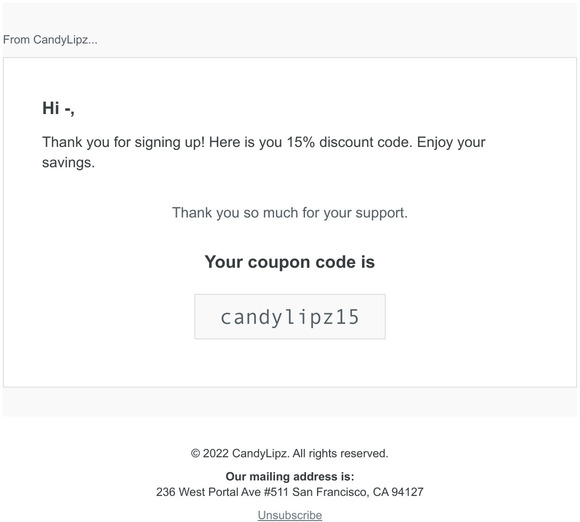Click the '#511' suite number

pyautogui.click(x=276, y=492)
